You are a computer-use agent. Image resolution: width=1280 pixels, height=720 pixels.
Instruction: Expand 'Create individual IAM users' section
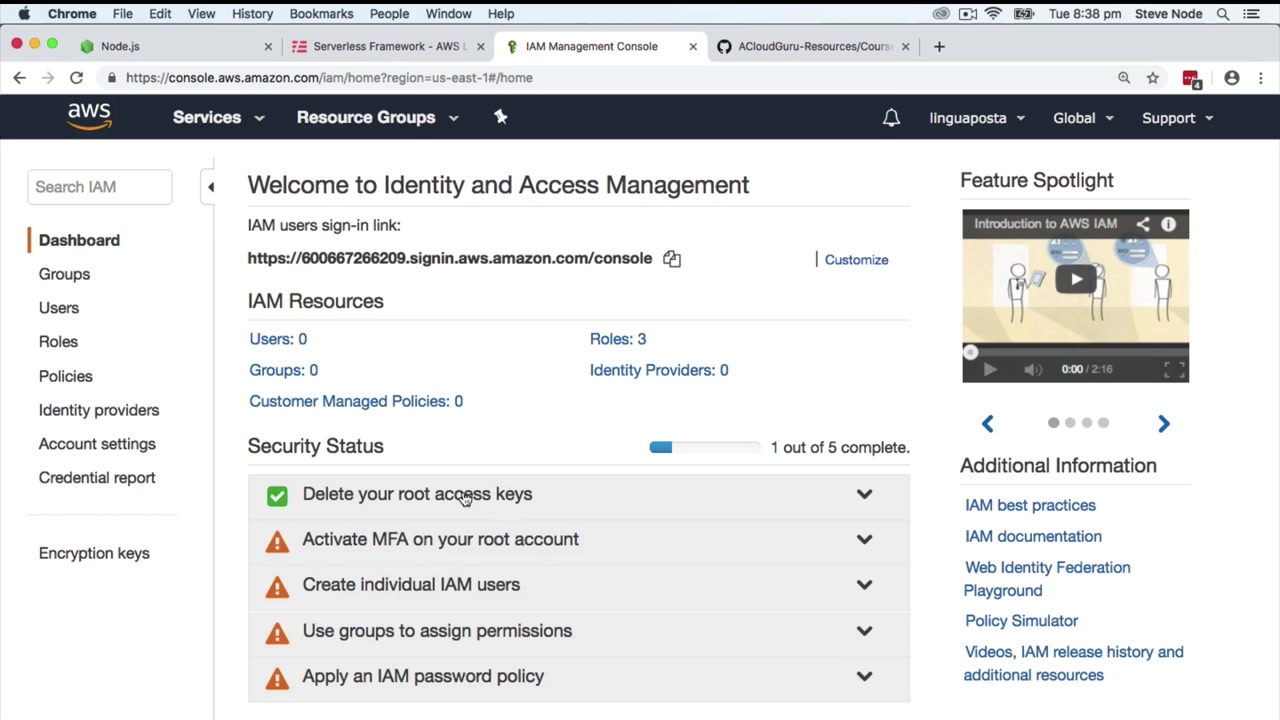point(864,585)
